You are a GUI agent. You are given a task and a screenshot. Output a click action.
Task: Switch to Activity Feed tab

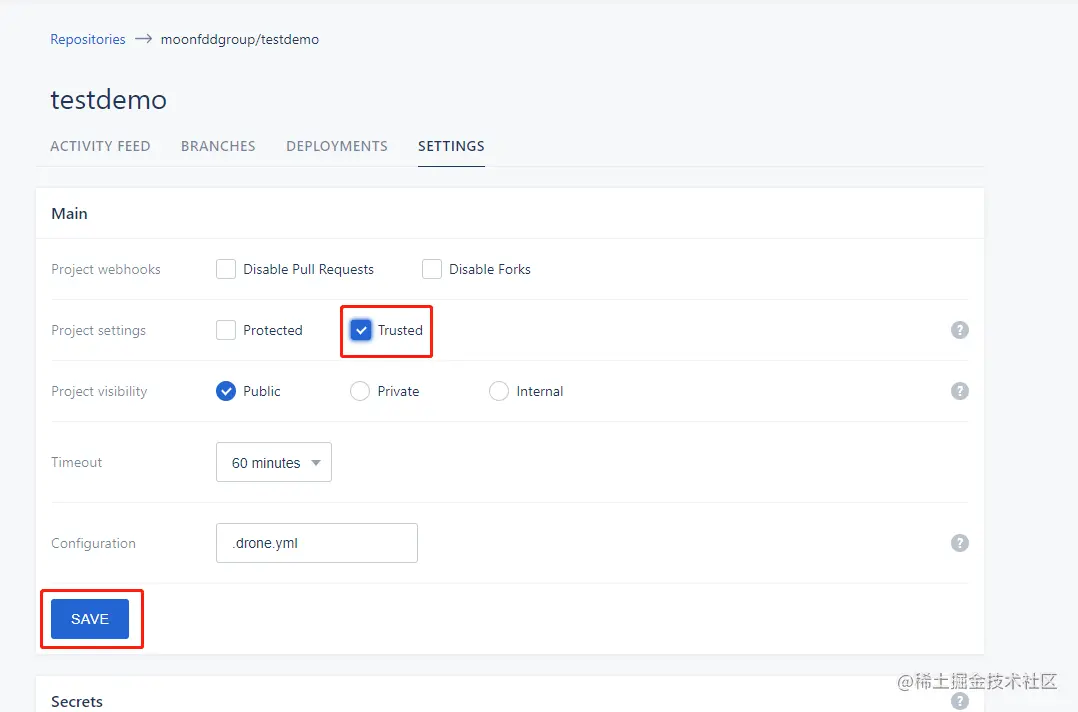100,146
